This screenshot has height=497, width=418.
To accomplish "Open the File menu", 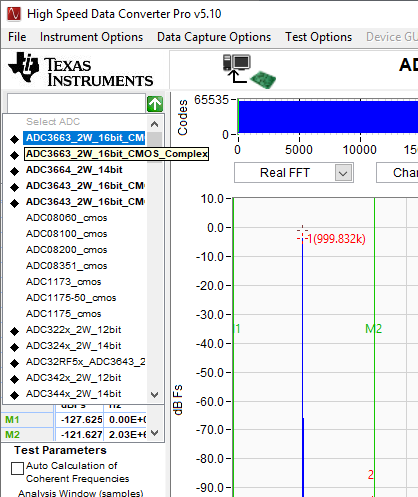I will pos(17,37).
